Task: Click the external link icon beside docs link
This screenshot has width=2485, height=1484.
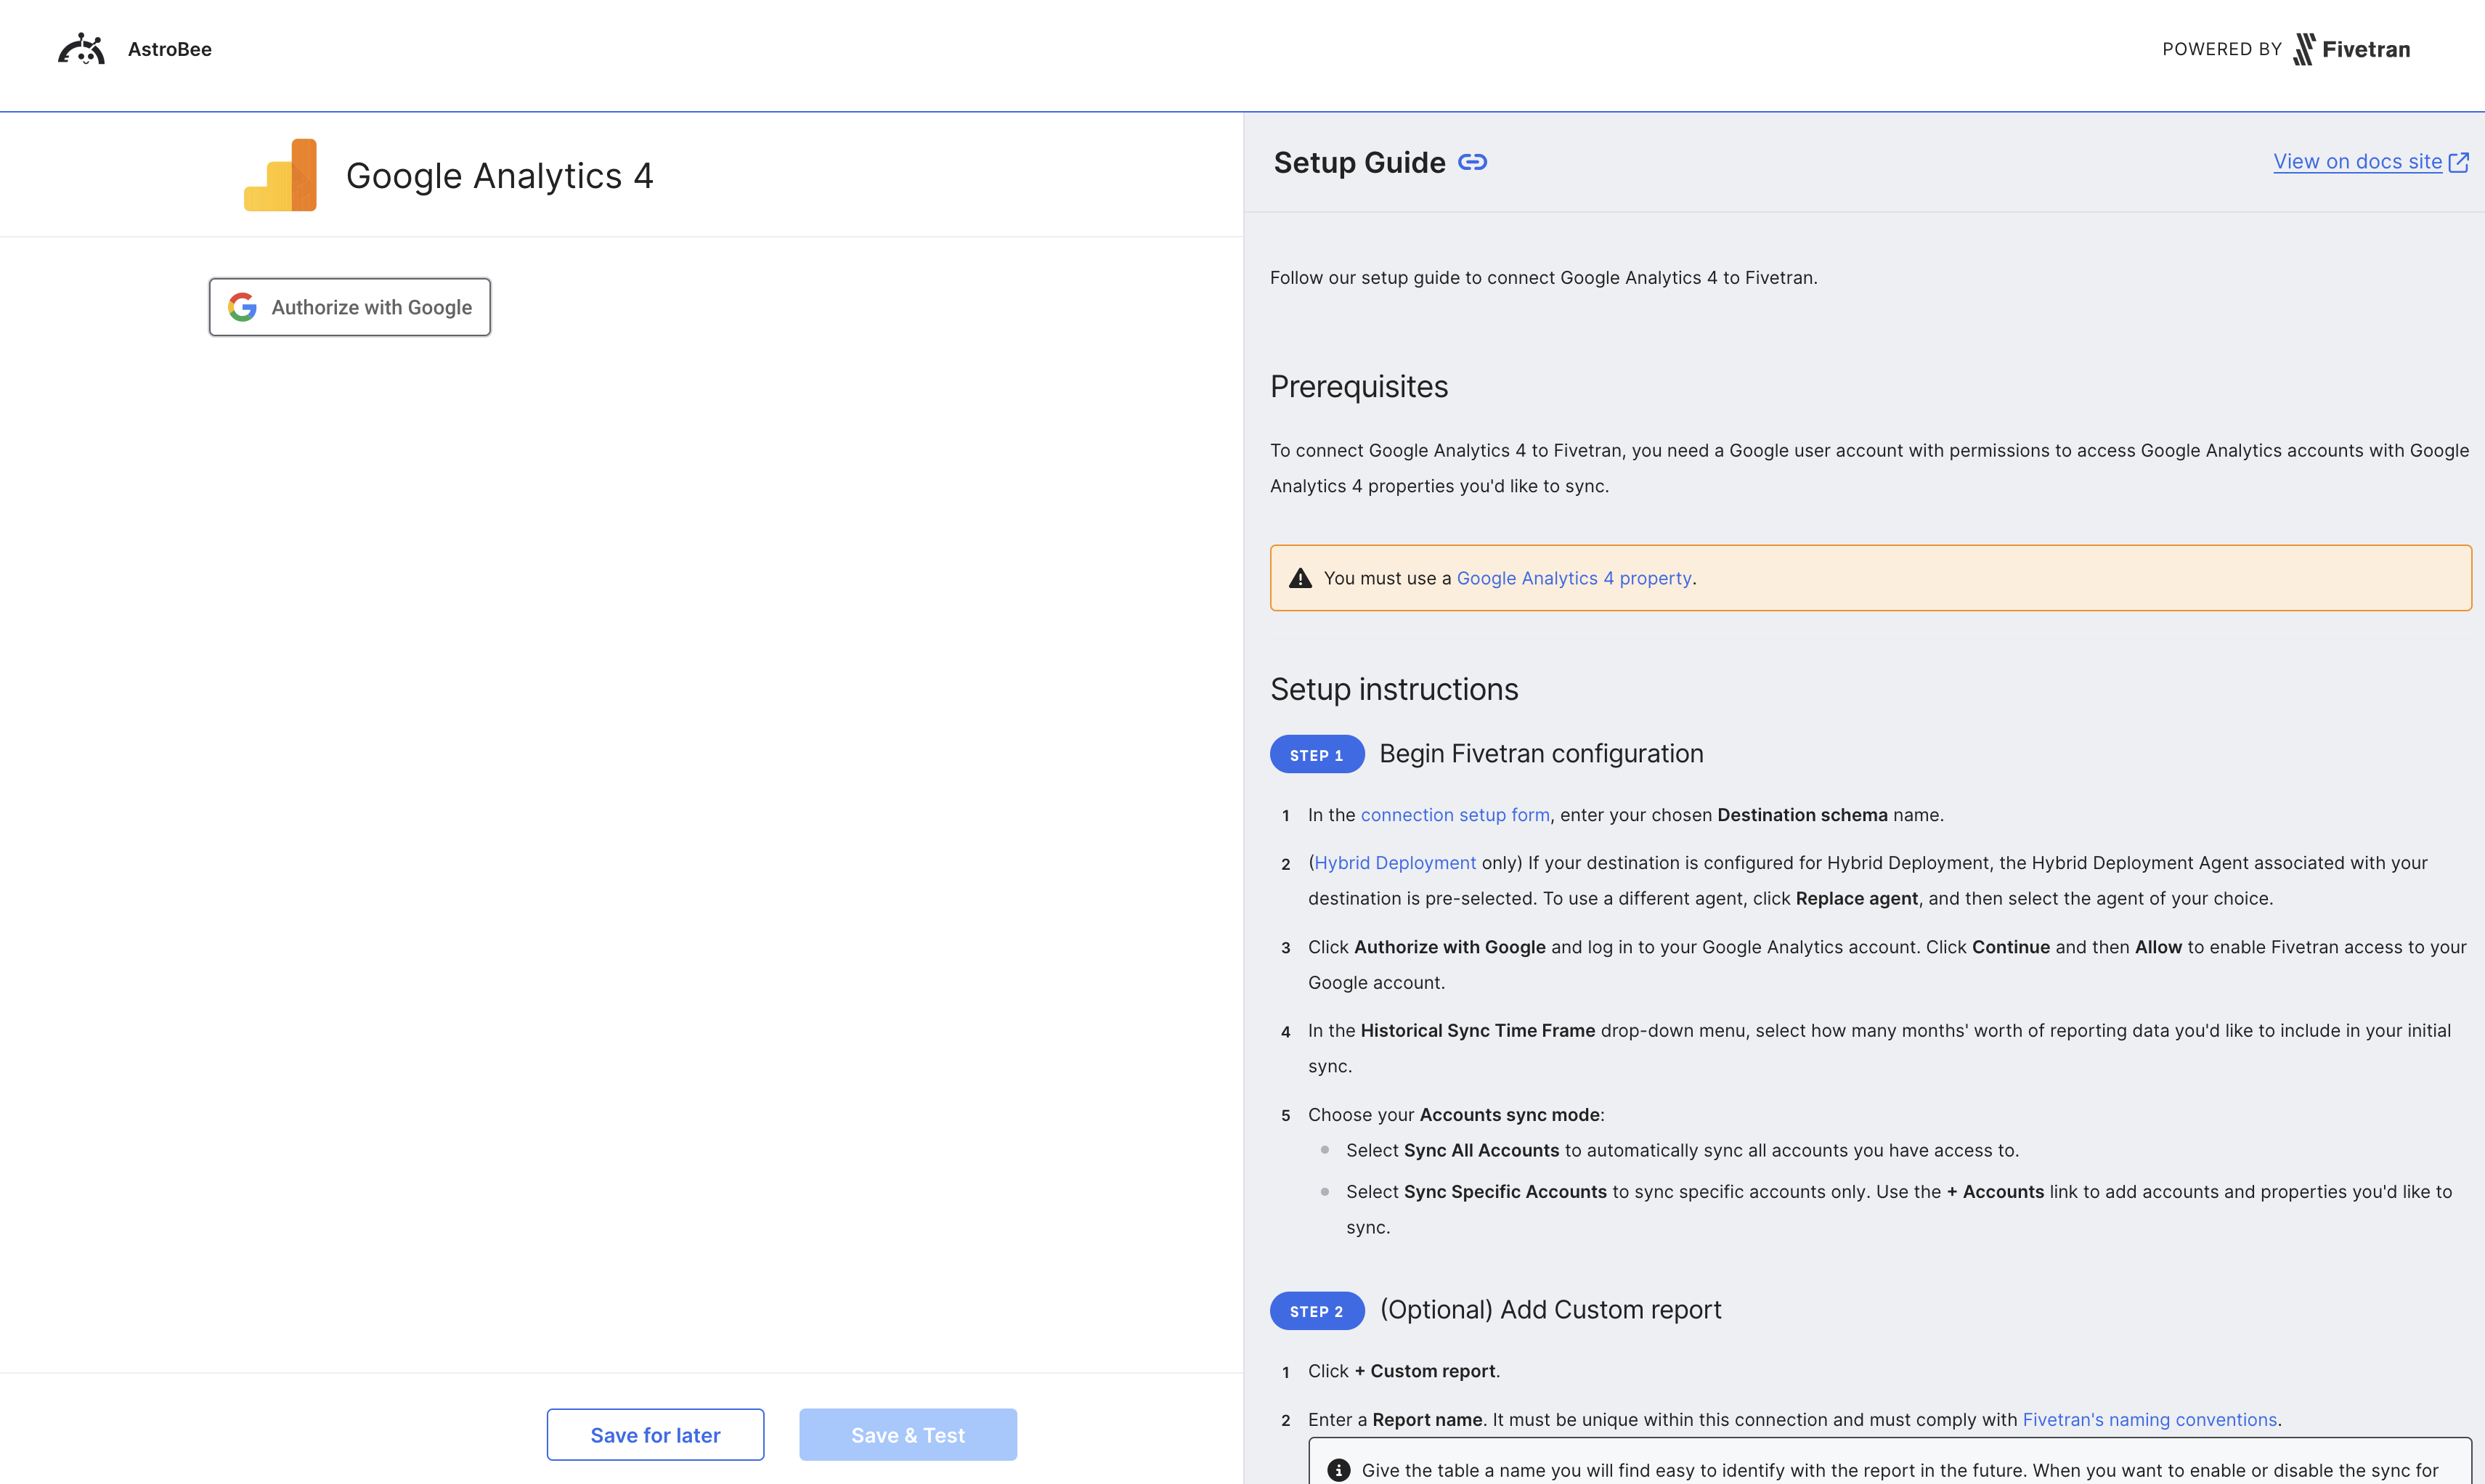Action: click(x=2459, y=162)
